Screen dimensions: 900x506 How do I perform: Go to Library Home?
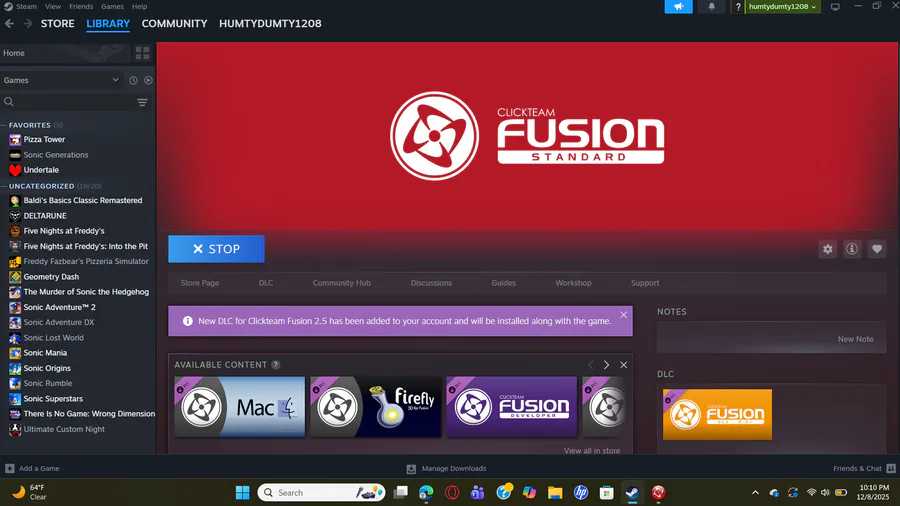click(x=63, y=53)
